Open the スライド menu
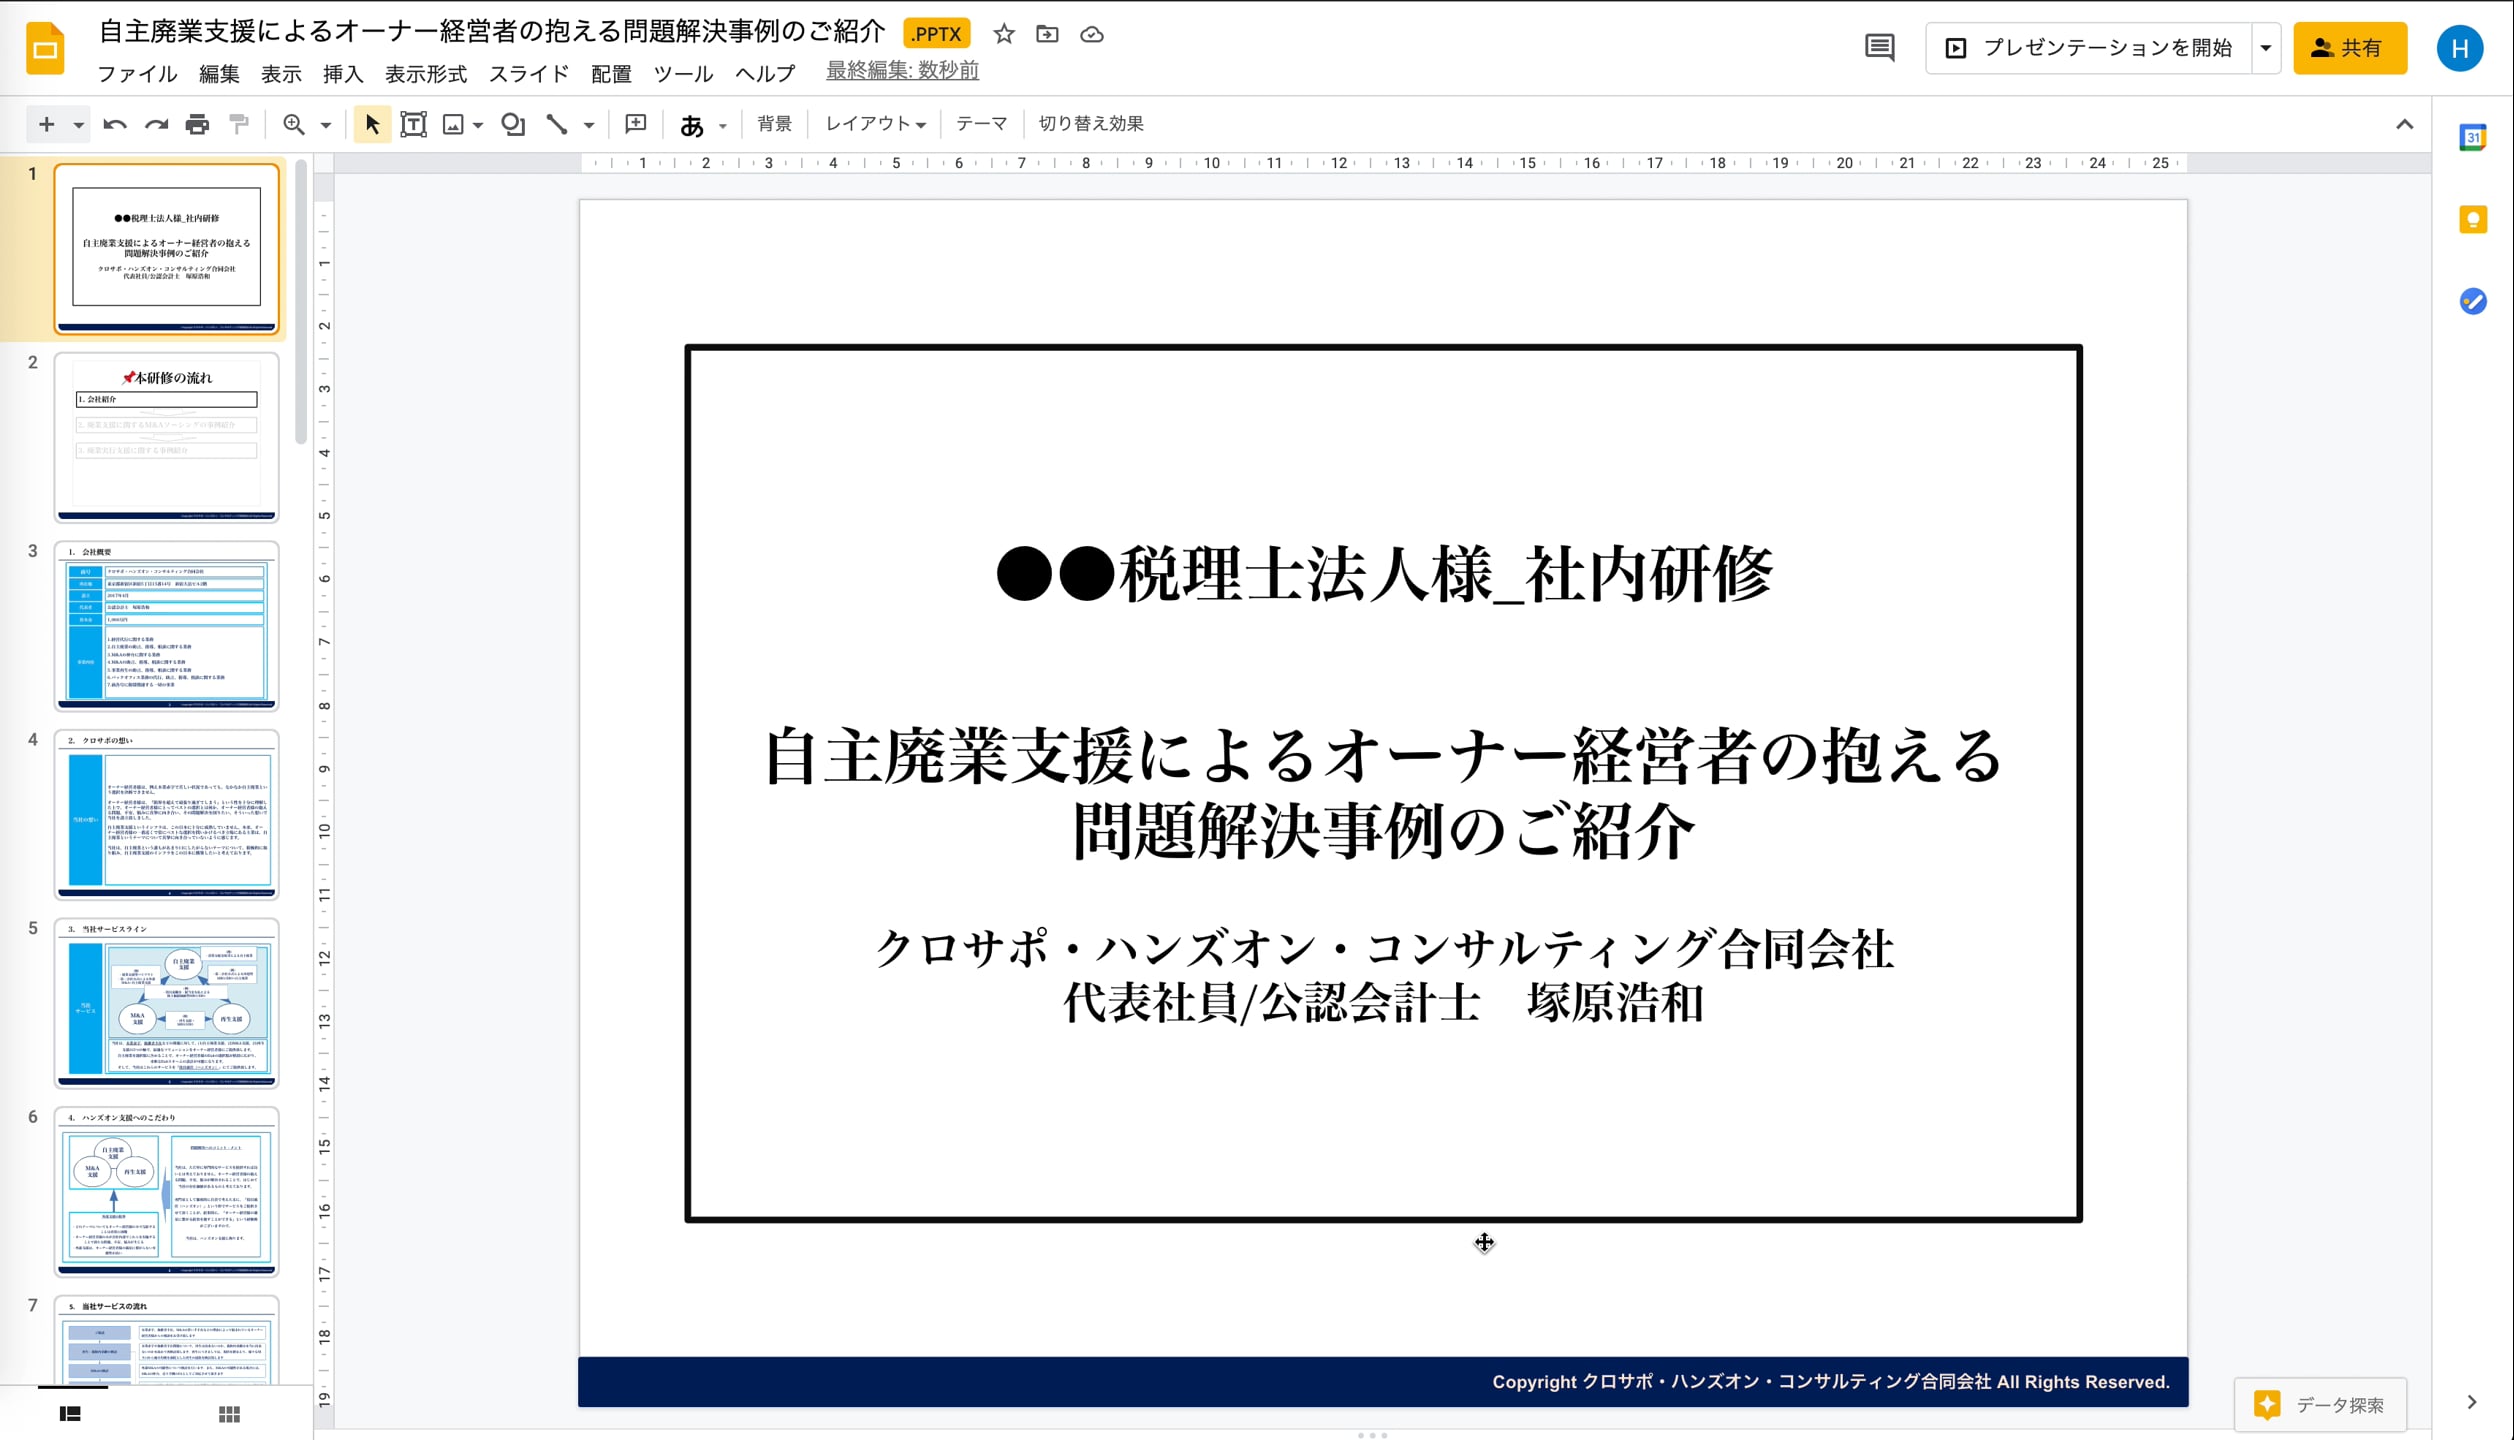Image resolution: width=2514 pixels, height=1440 pixels. [x=528, y=74]
